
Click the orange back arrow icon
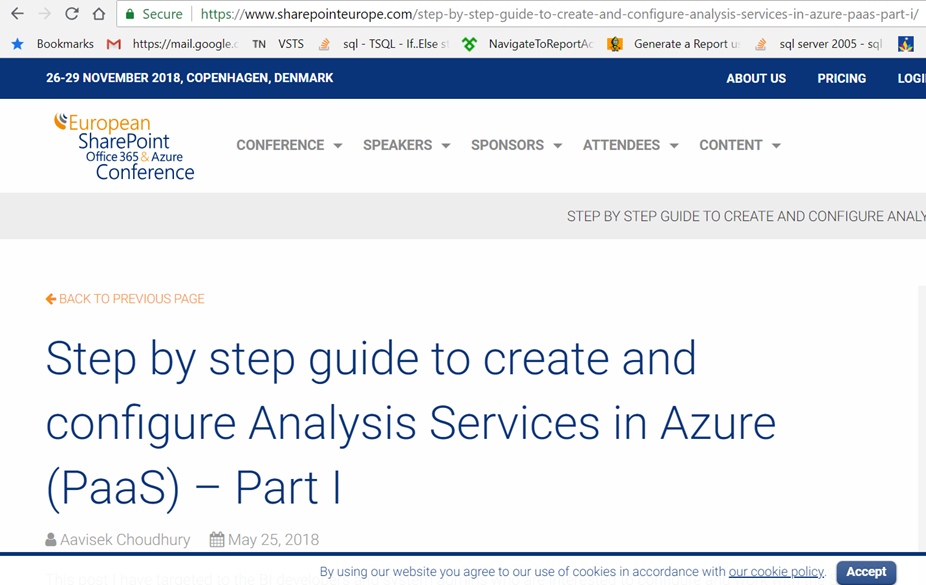pos(51,299)
